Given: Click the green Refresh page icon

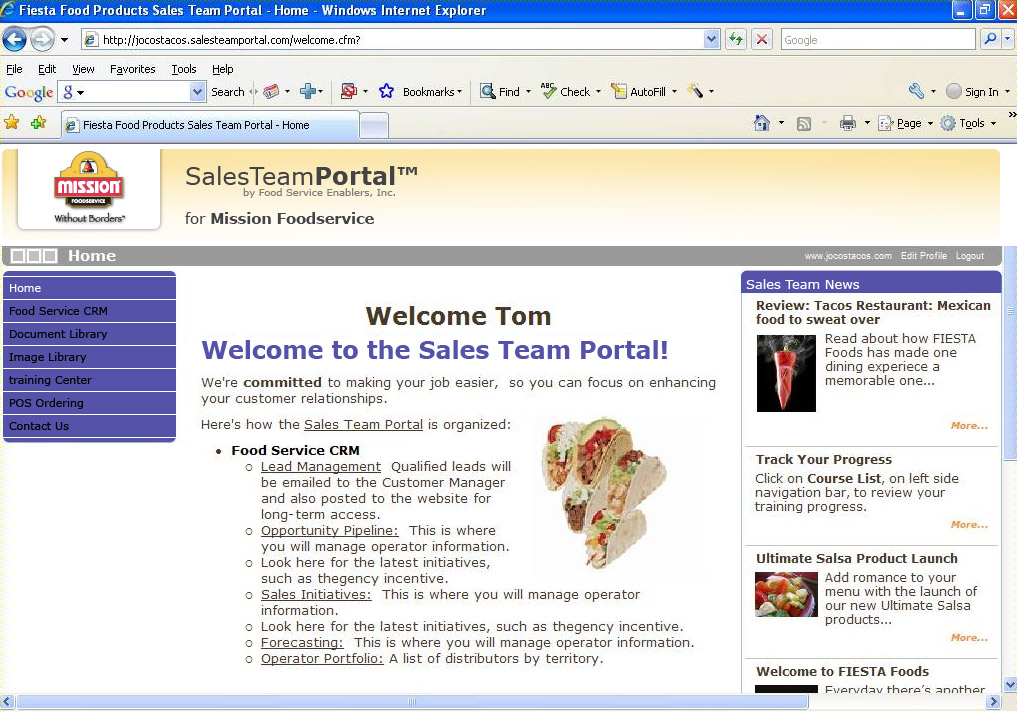Looking at the screenshot, I should coord(736,39).
